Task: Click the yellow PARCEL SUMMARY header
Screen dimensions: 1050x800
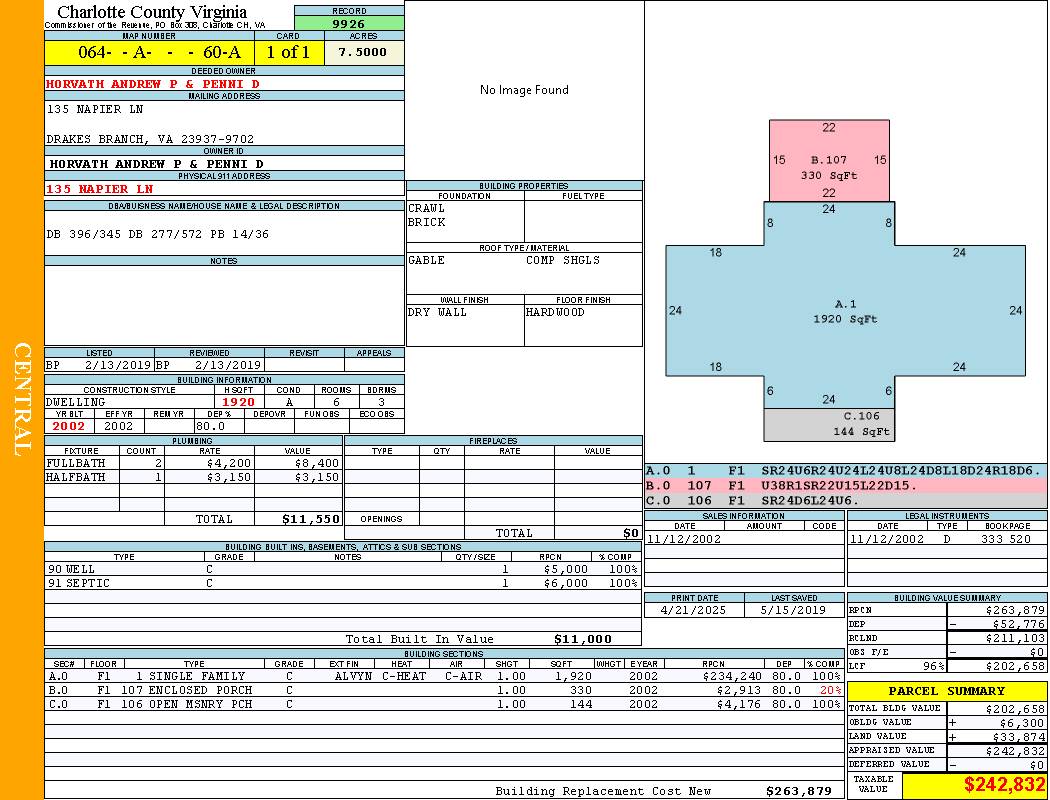Action: tap(947, 691)
